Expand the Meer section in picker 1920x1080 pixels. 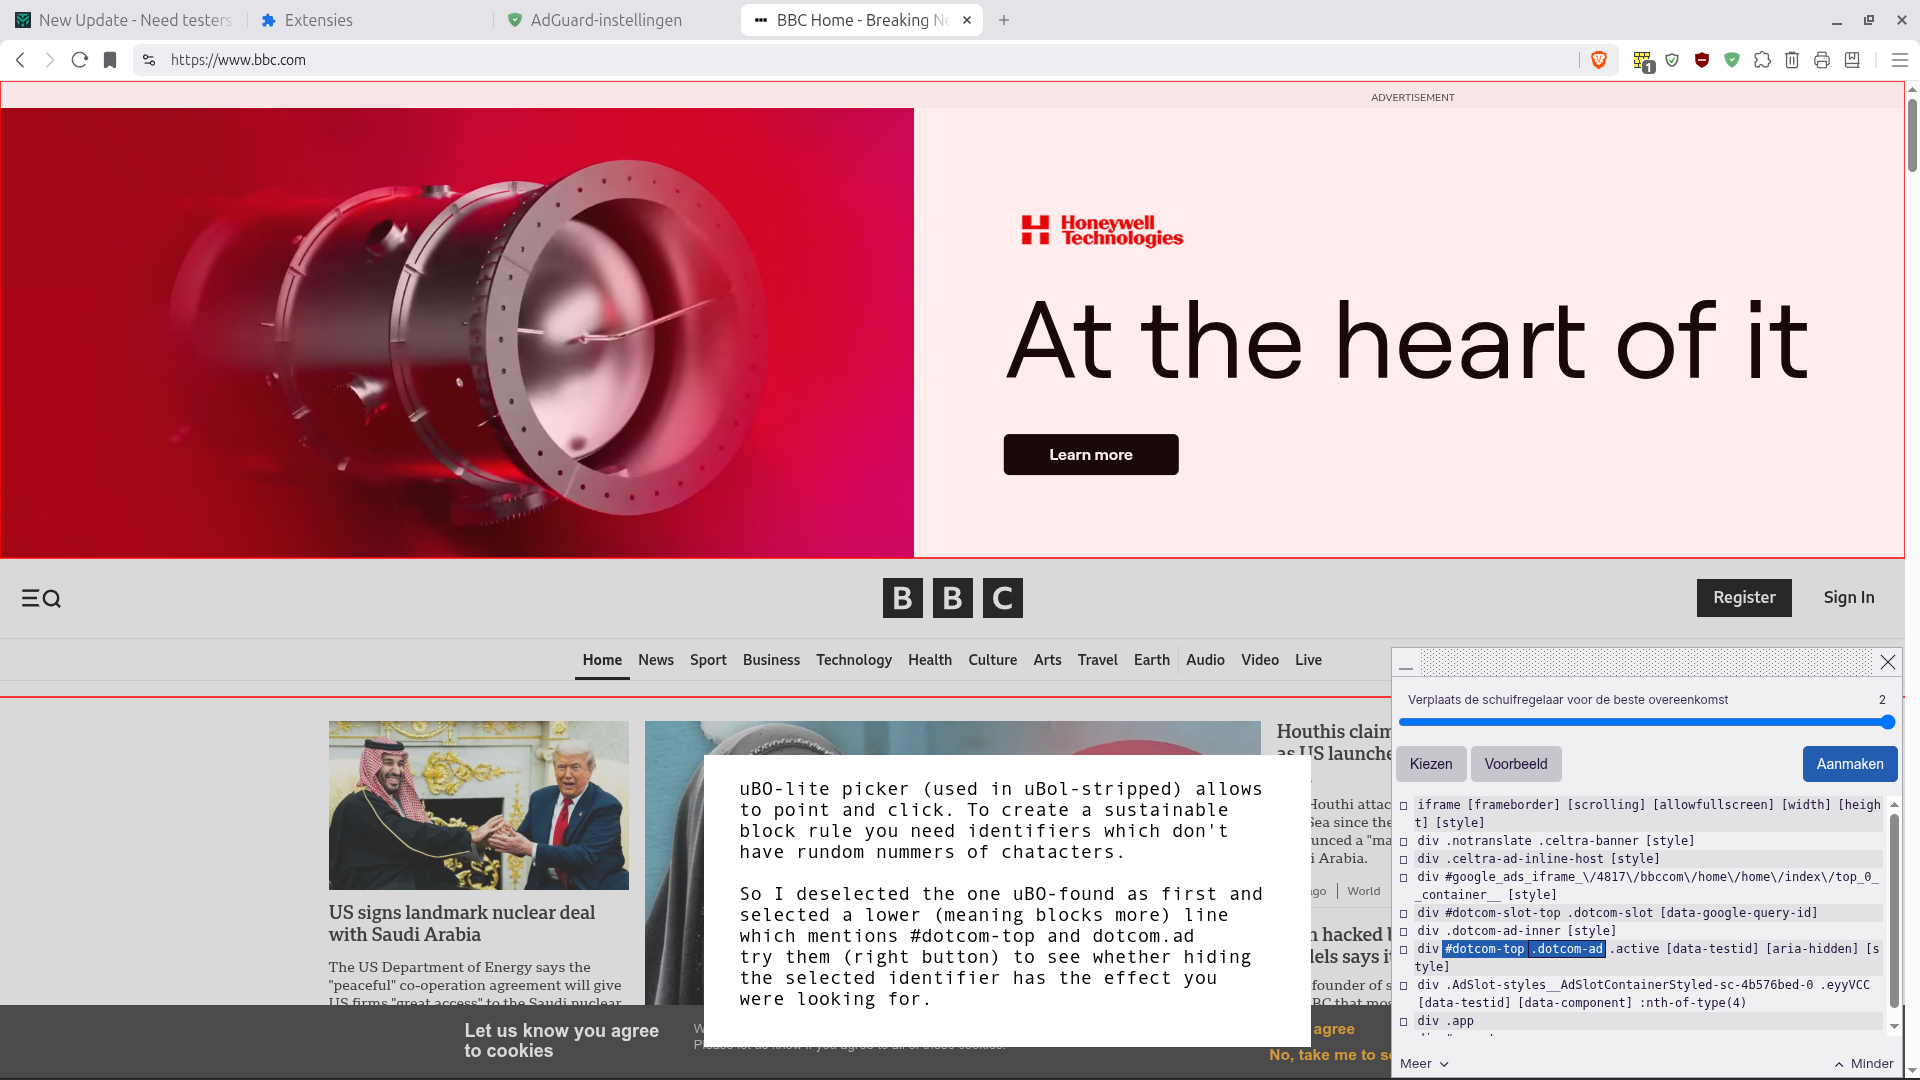pos(1424,1063)
